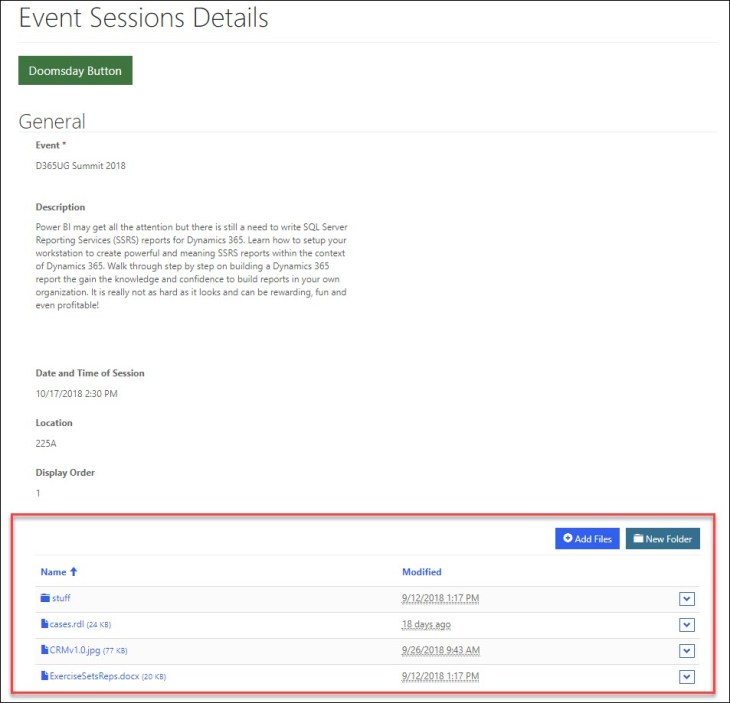Click the Event value 'D365UG Summit 2018'
The height and width of the screenshot is (703, 730).
coord(81,166)
